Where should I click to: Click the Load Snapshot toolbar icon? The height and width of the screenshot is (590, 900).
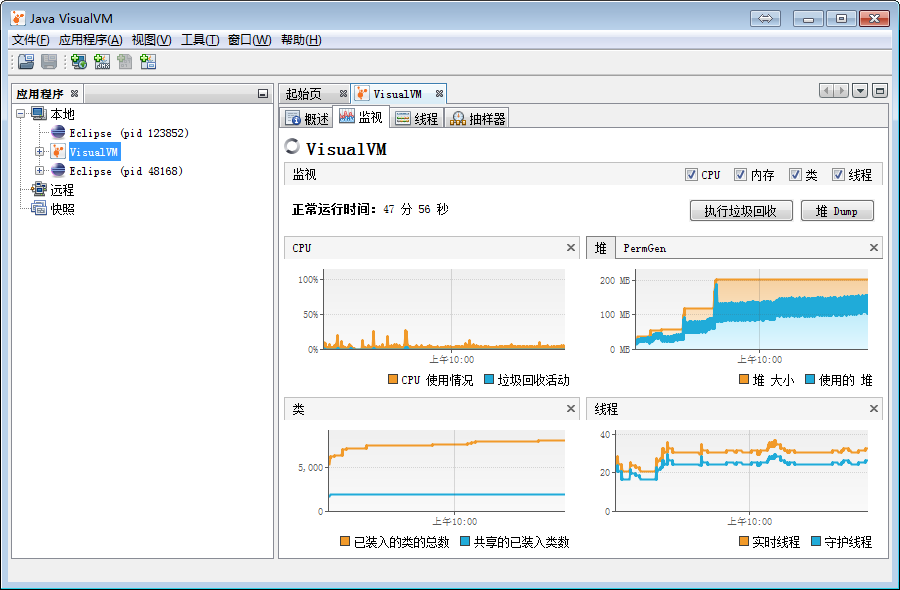click(x=26, y=61)
